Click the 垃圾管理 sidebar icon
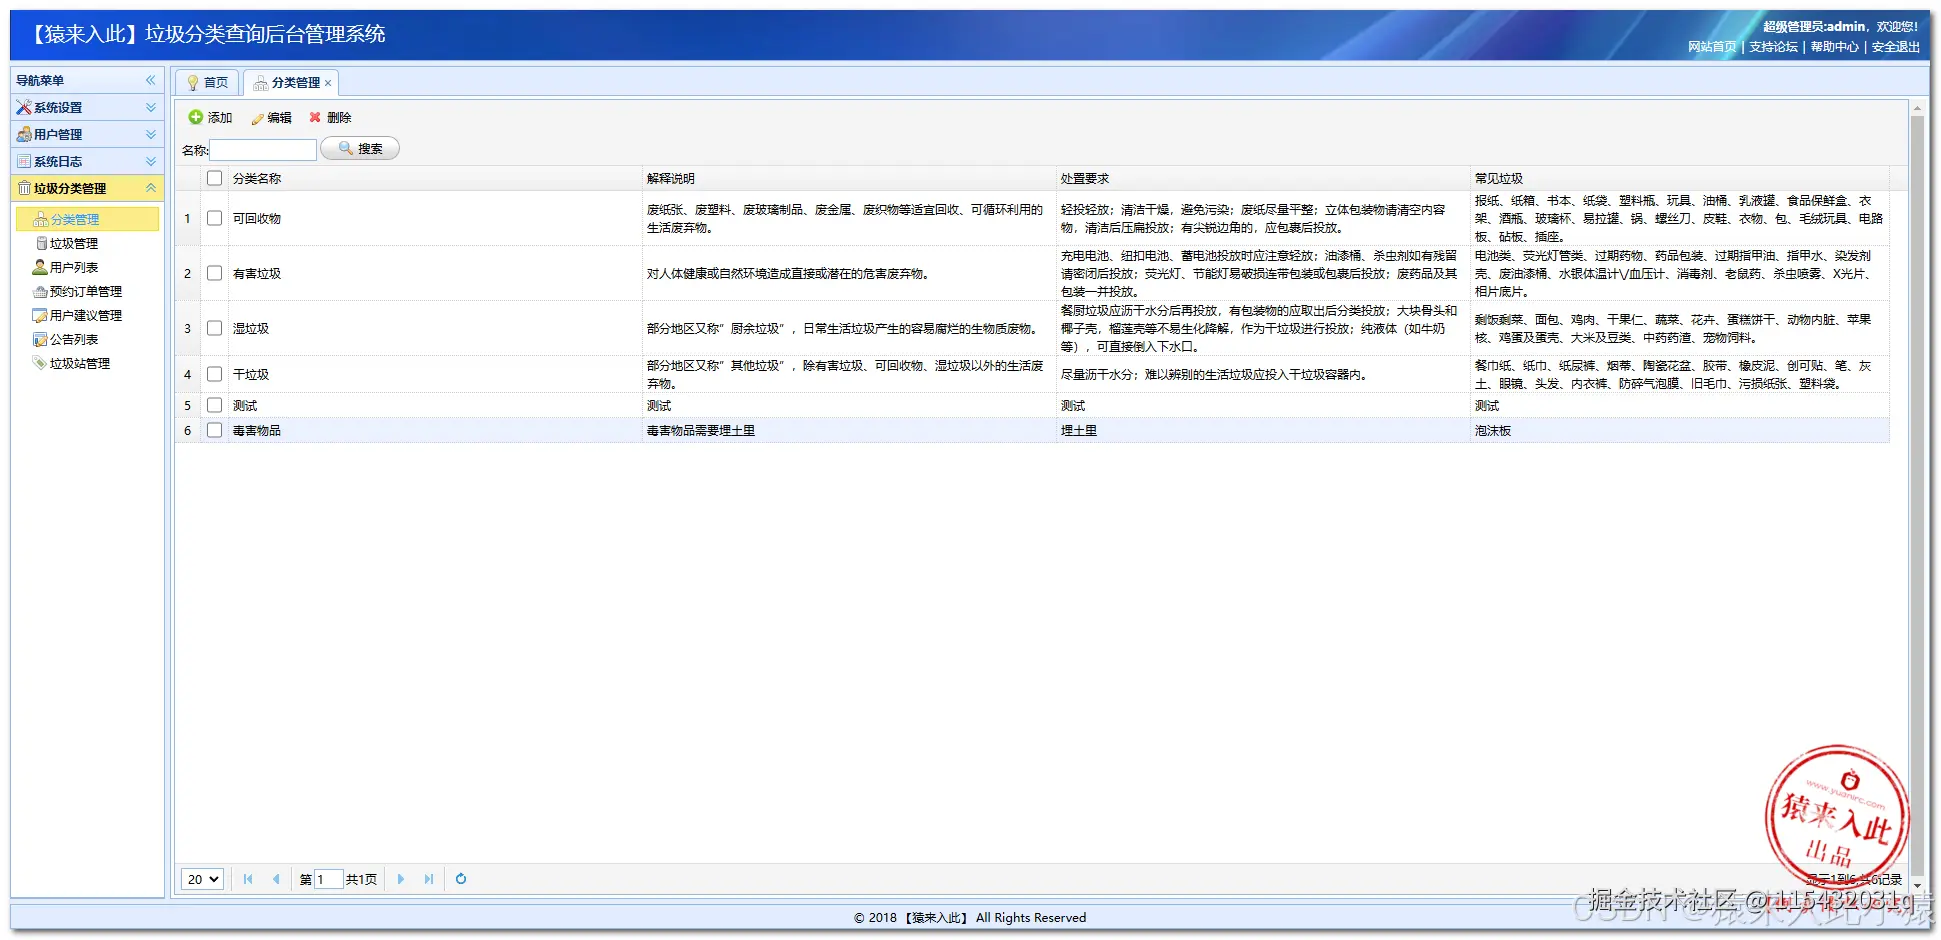This screenshot has width=1941, height=940. pyautogui.click(x=41, y=243)
